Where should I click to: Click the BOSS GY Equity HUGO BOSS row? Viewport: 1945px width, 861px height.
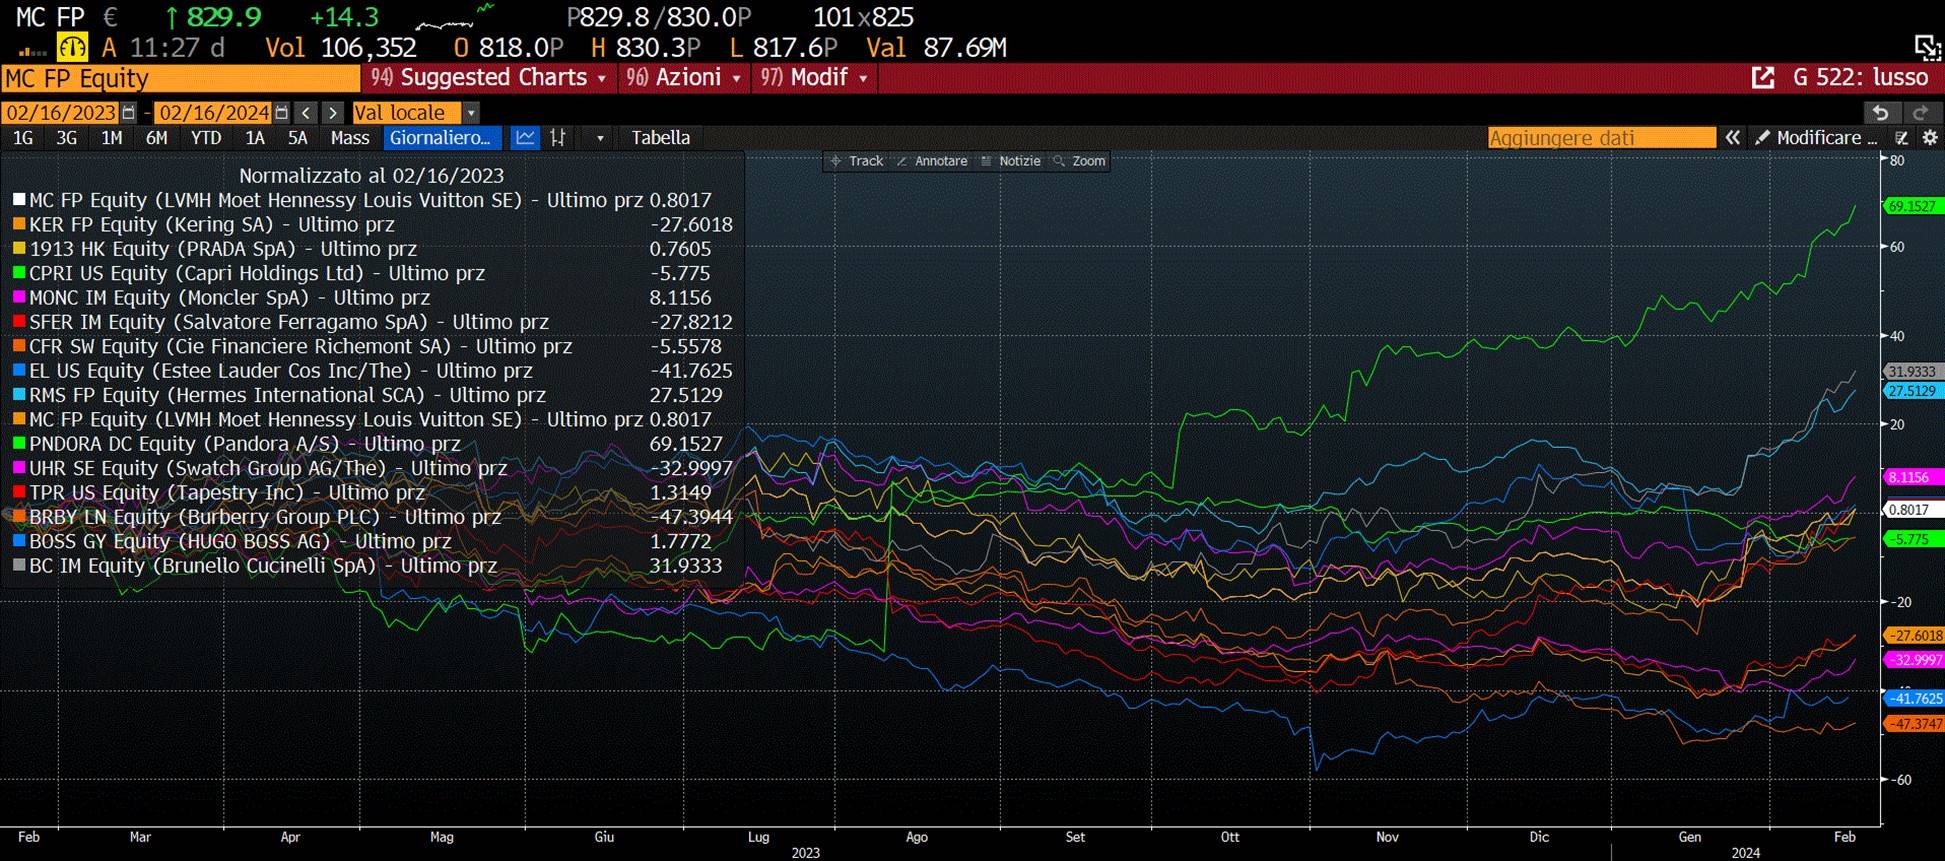(373, 541)
